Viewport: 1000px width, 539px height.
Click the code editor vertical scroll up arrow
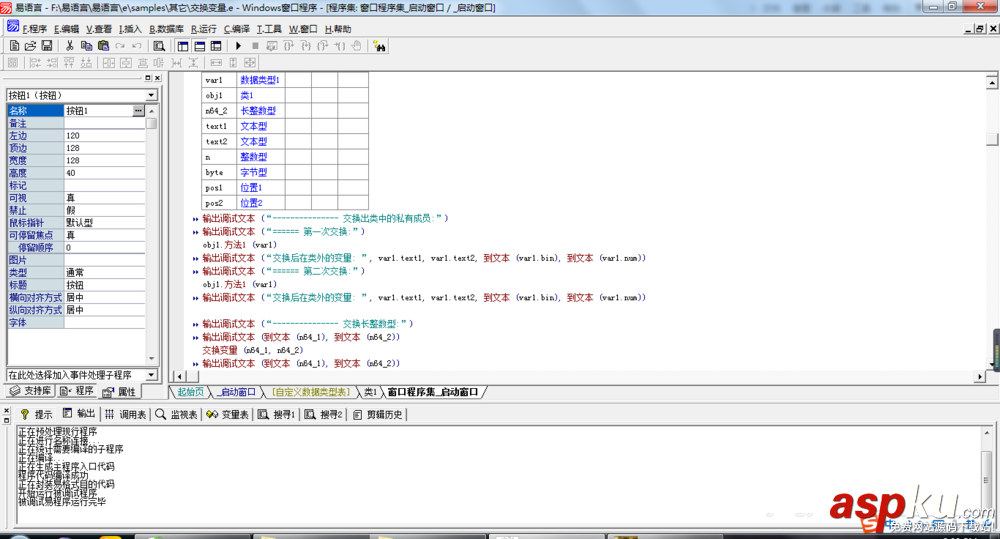click(x=992, y=82)
